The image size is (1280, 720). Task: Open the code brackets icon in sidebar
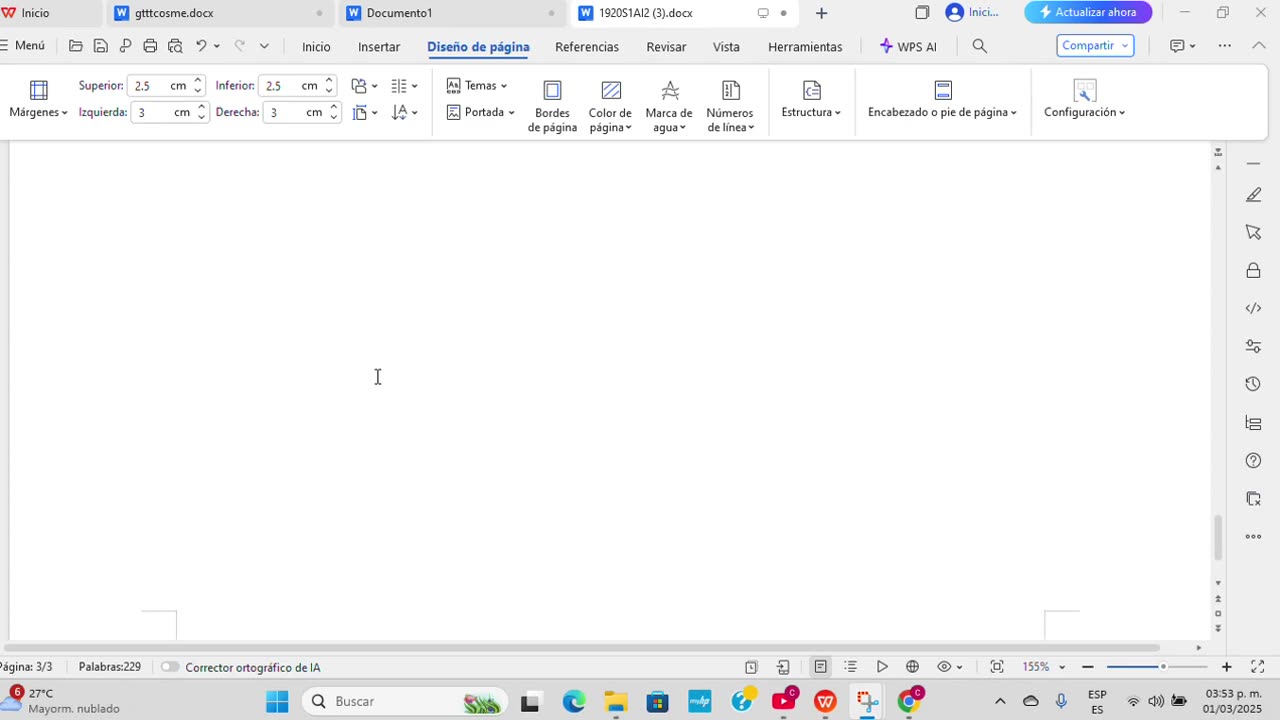(1253, 308)
